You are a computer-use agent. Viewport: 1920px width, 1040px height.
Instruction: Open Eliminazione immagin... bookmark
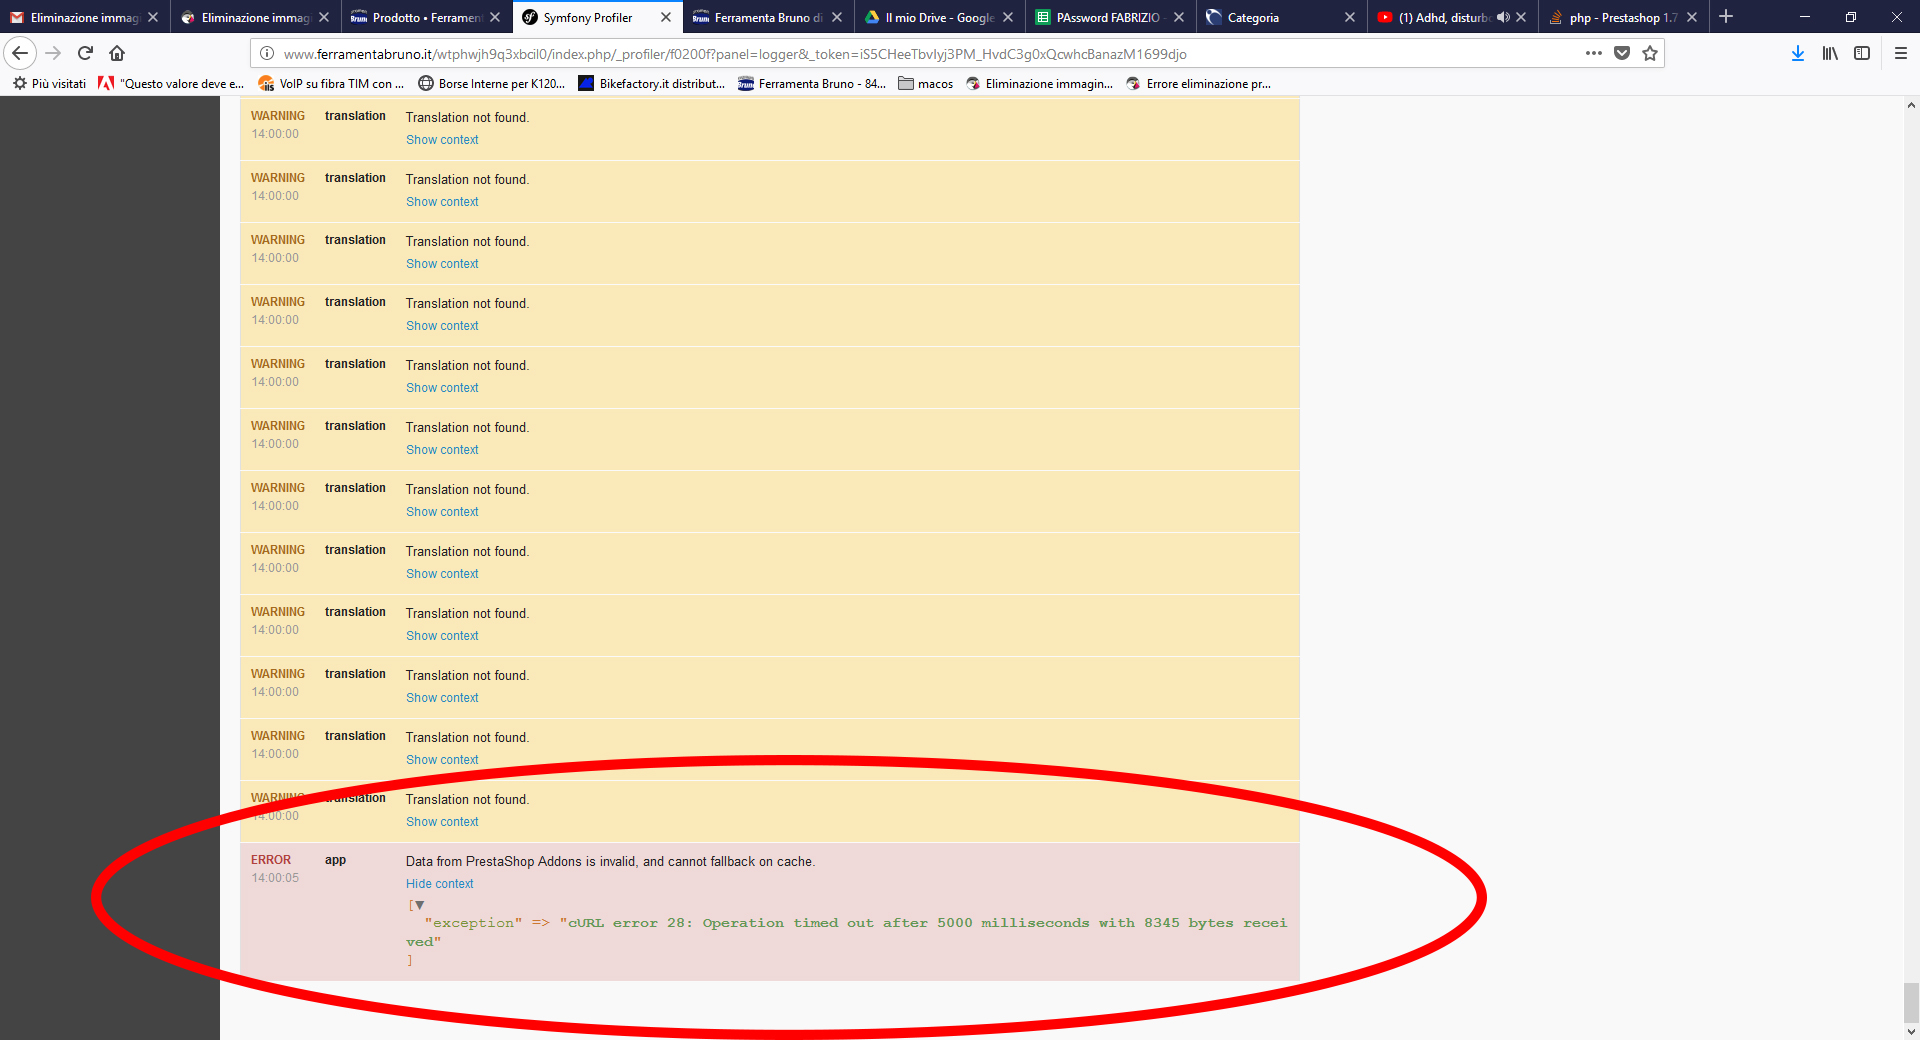[x=1040, y=84]
